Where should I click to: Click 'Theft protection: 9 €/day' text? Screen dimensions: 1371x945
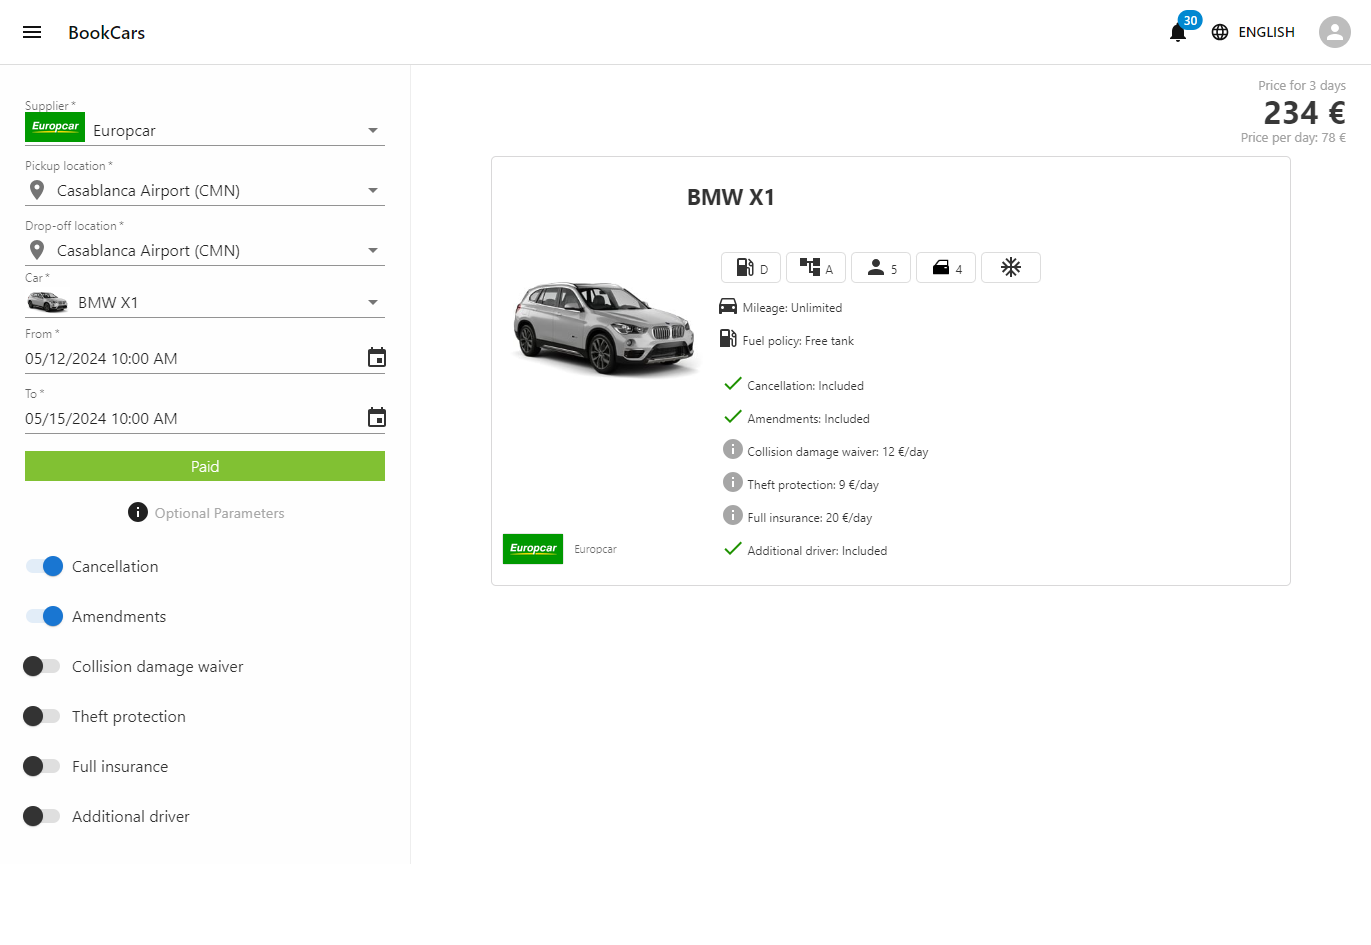point(813,485)
